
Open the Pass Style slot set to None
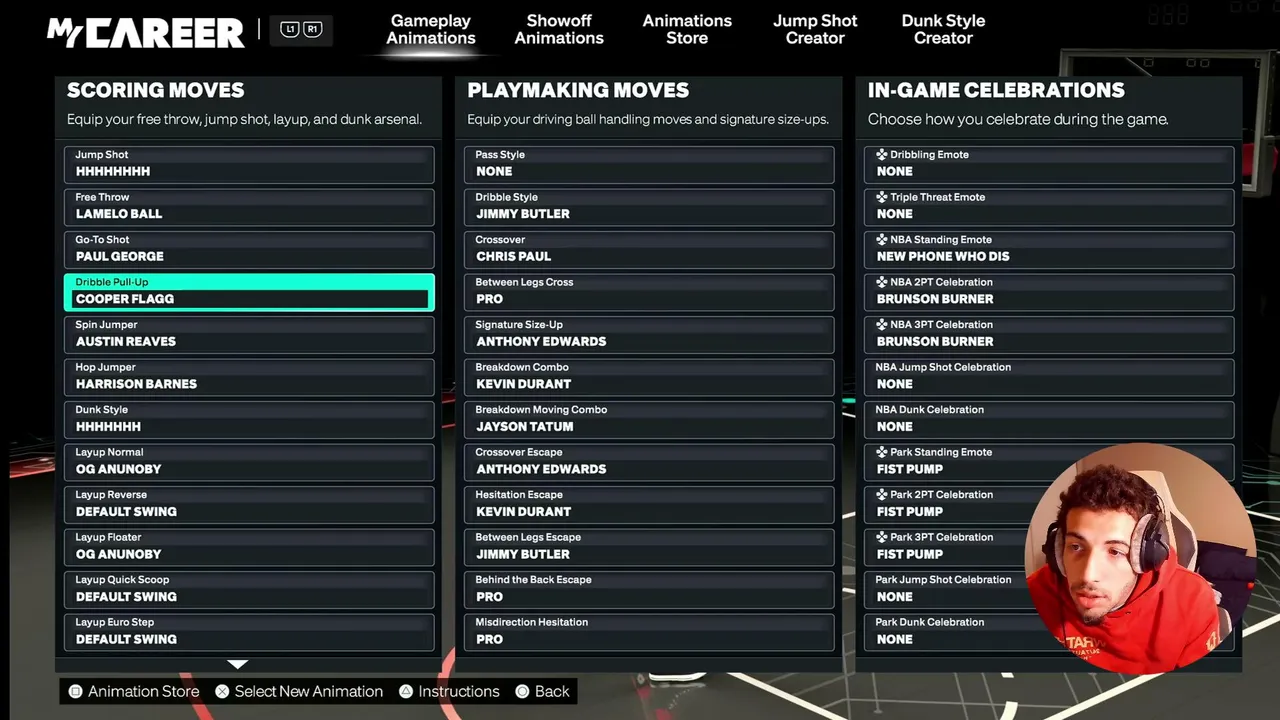point(649,165)
